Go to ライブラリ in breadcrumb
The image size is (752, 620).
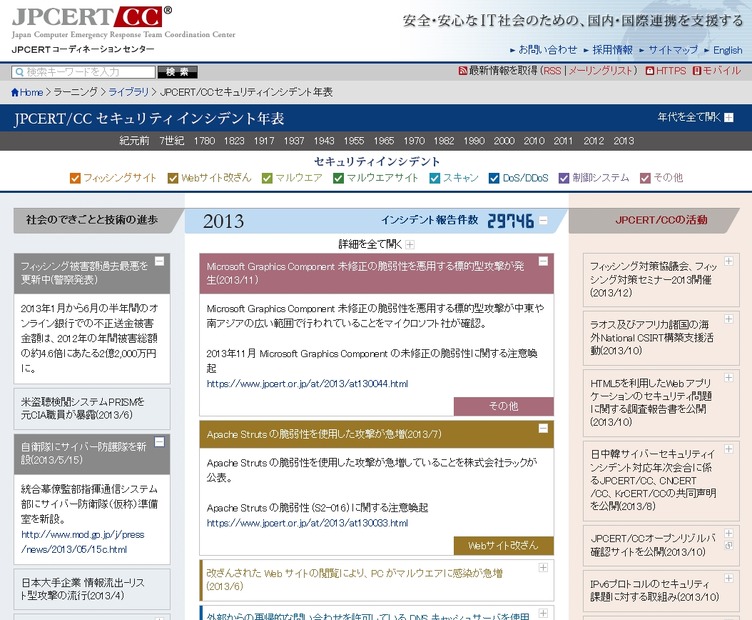tap(129, 92)
